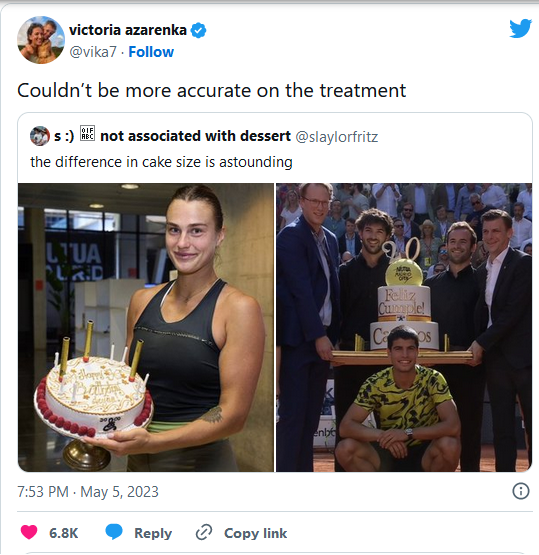Click the chain link copy icon
Screen dimensions: 539x555
point(204,532)
